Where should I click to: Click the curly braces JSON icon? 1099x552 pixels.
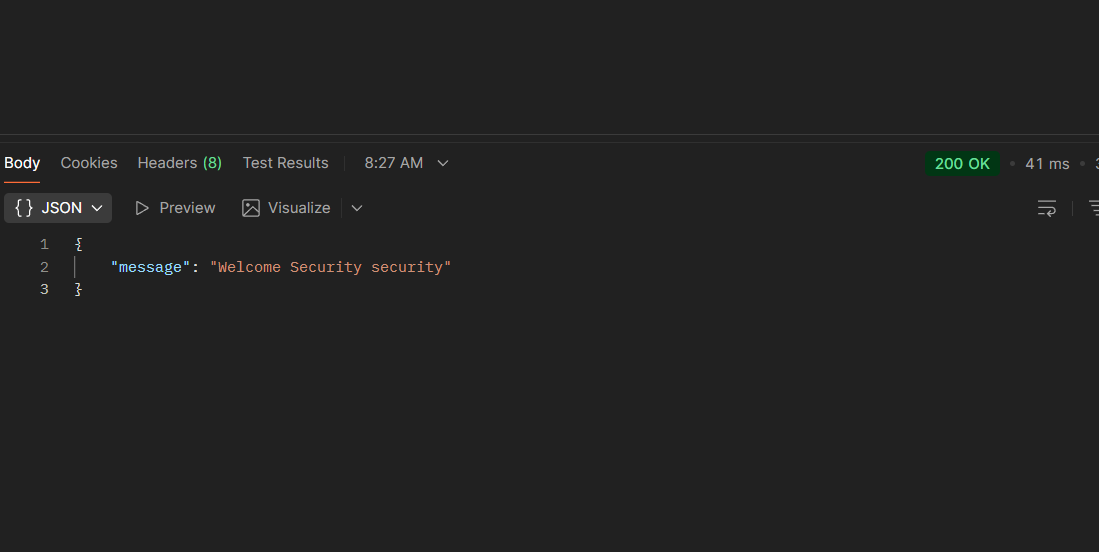tap(24, 208)
